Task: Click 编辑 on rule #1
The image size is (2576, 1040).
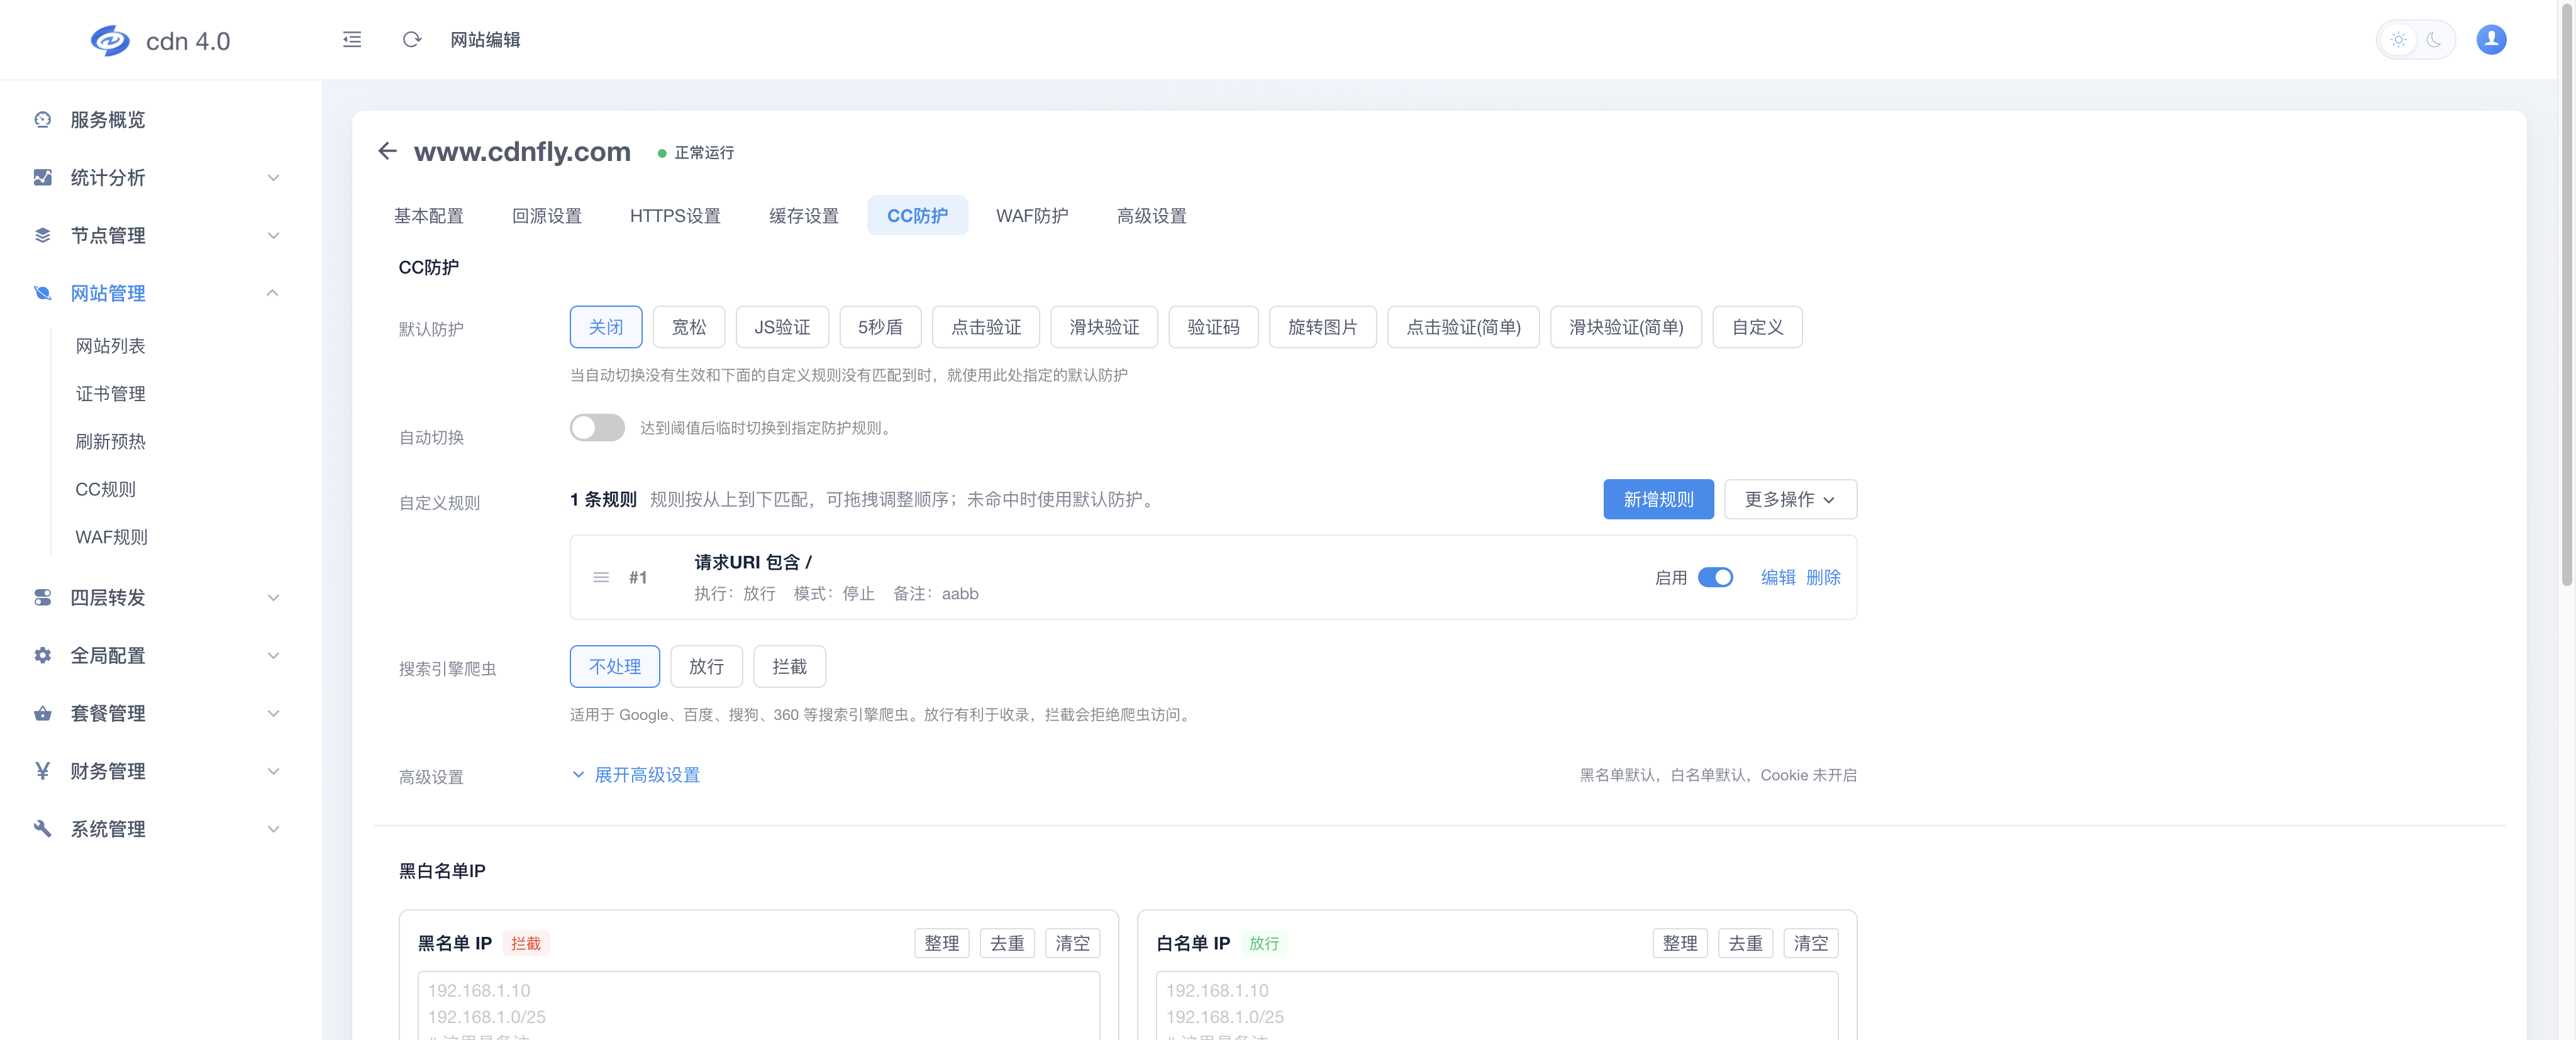Action: [x=1777, y=578]
